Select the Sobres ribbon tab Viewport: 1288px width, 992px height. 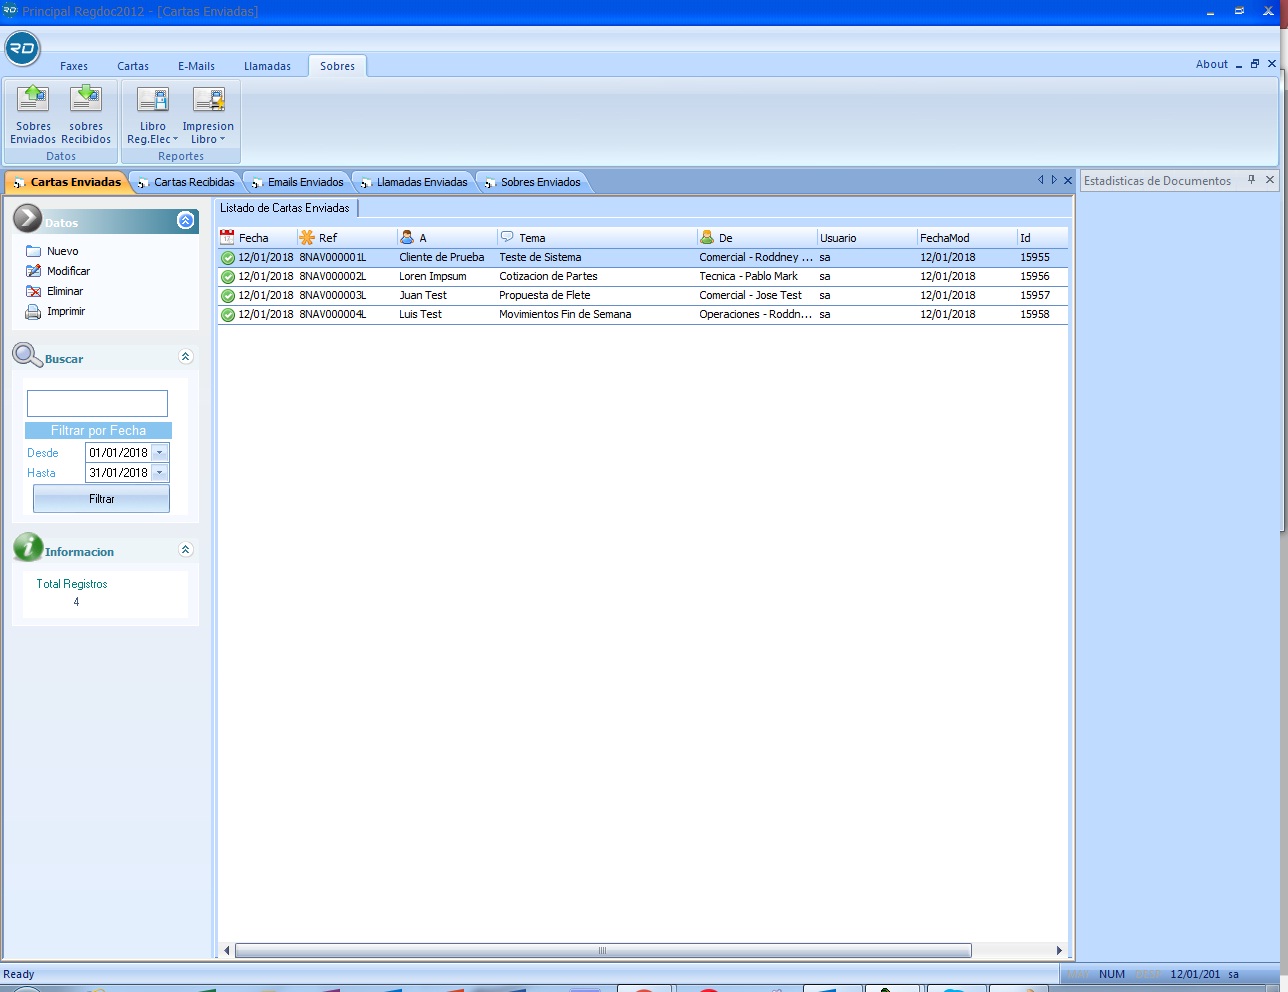[337, 66]
